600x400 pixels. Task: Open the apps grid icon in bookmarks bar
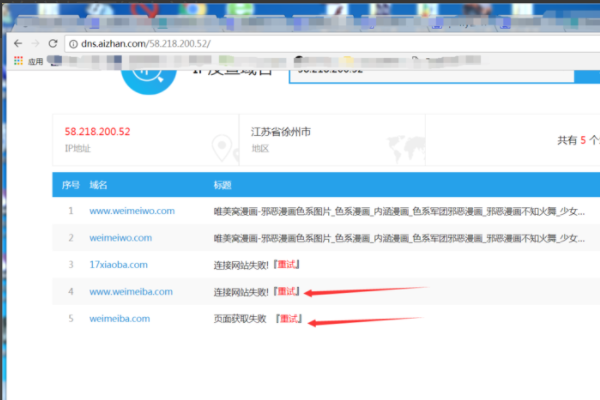pos(18,60)
